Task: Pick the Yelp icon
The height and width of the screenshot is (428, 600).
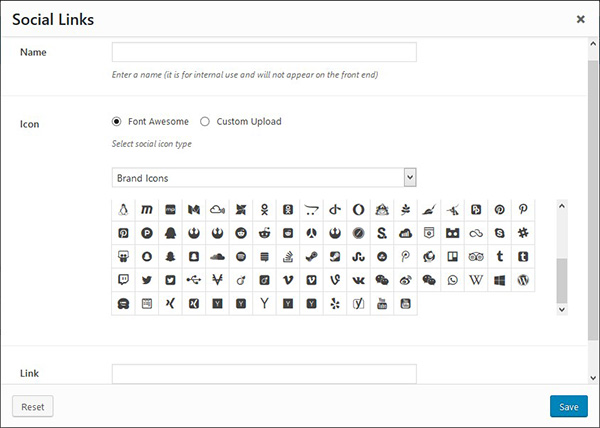Action: click(x=335, y=304)
